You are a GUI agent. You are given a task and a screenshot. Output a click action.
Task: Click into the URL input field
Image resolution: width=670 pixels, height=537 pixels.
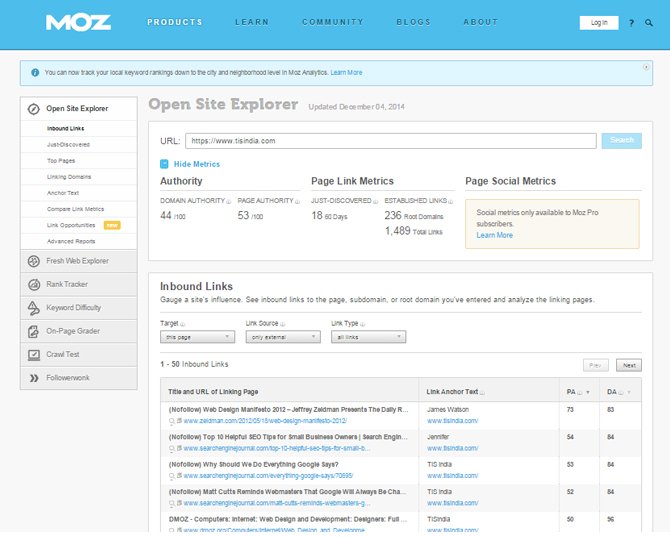coord(391,141)
